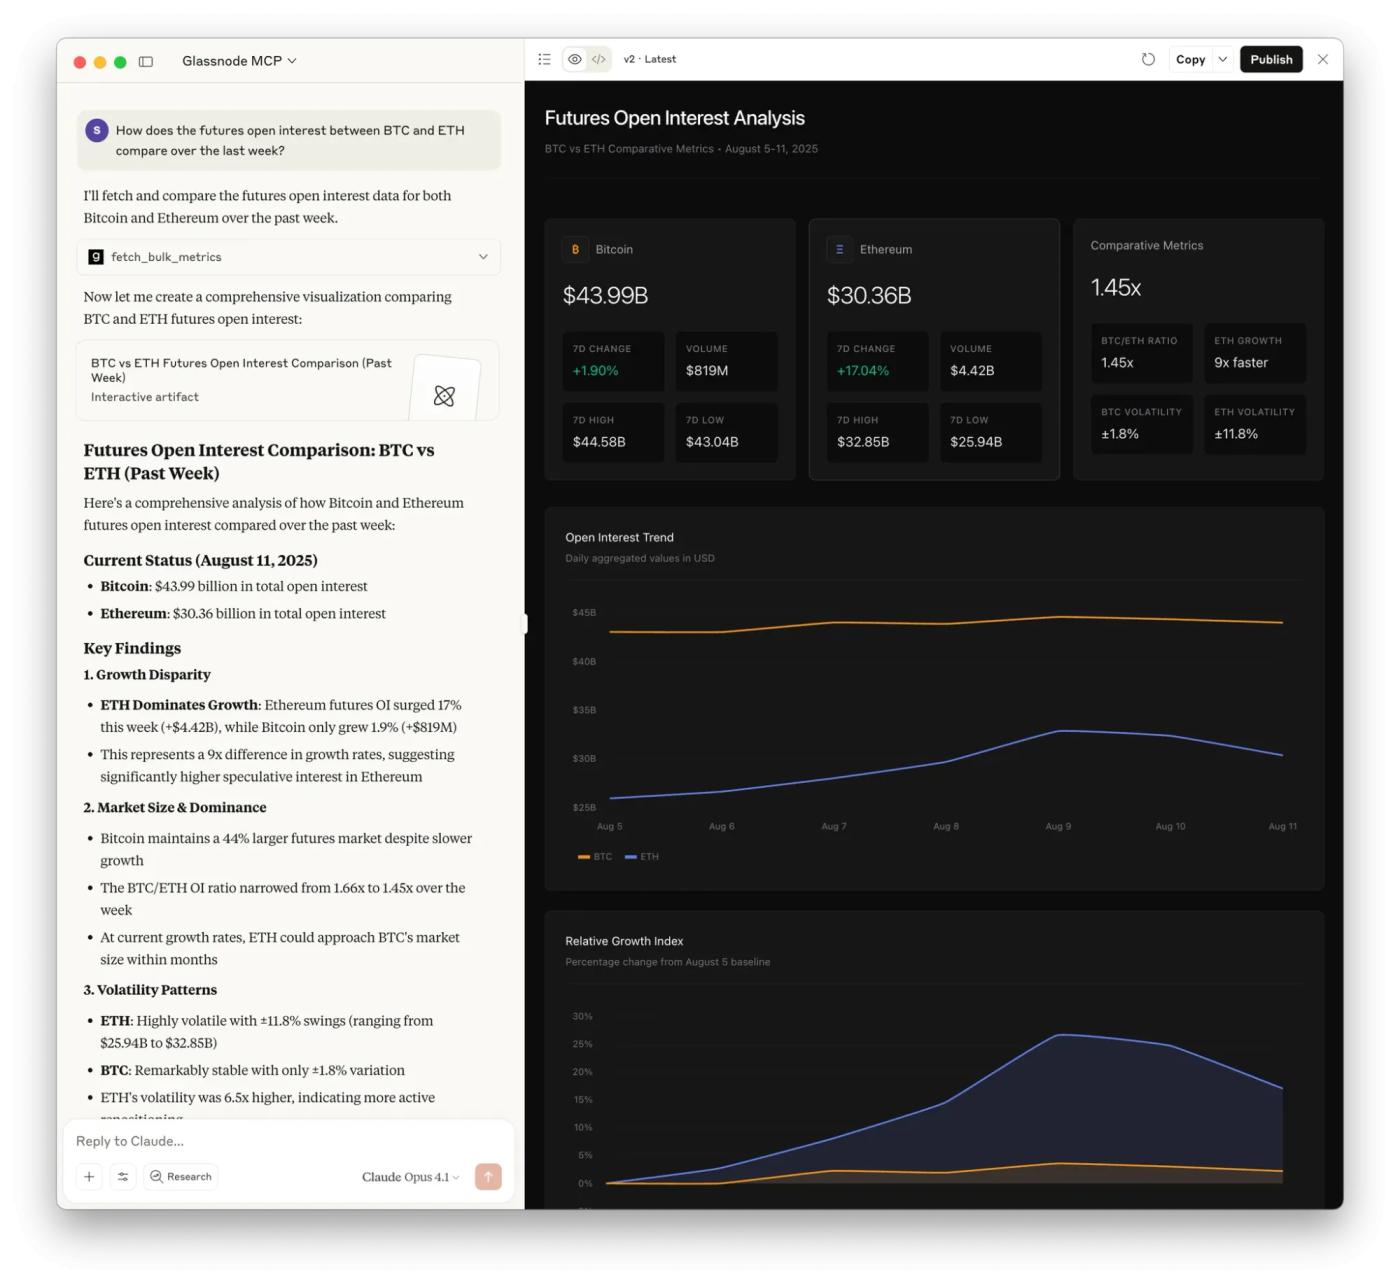
Task: Click the artifact atom icon
Action: coord(444,396)
